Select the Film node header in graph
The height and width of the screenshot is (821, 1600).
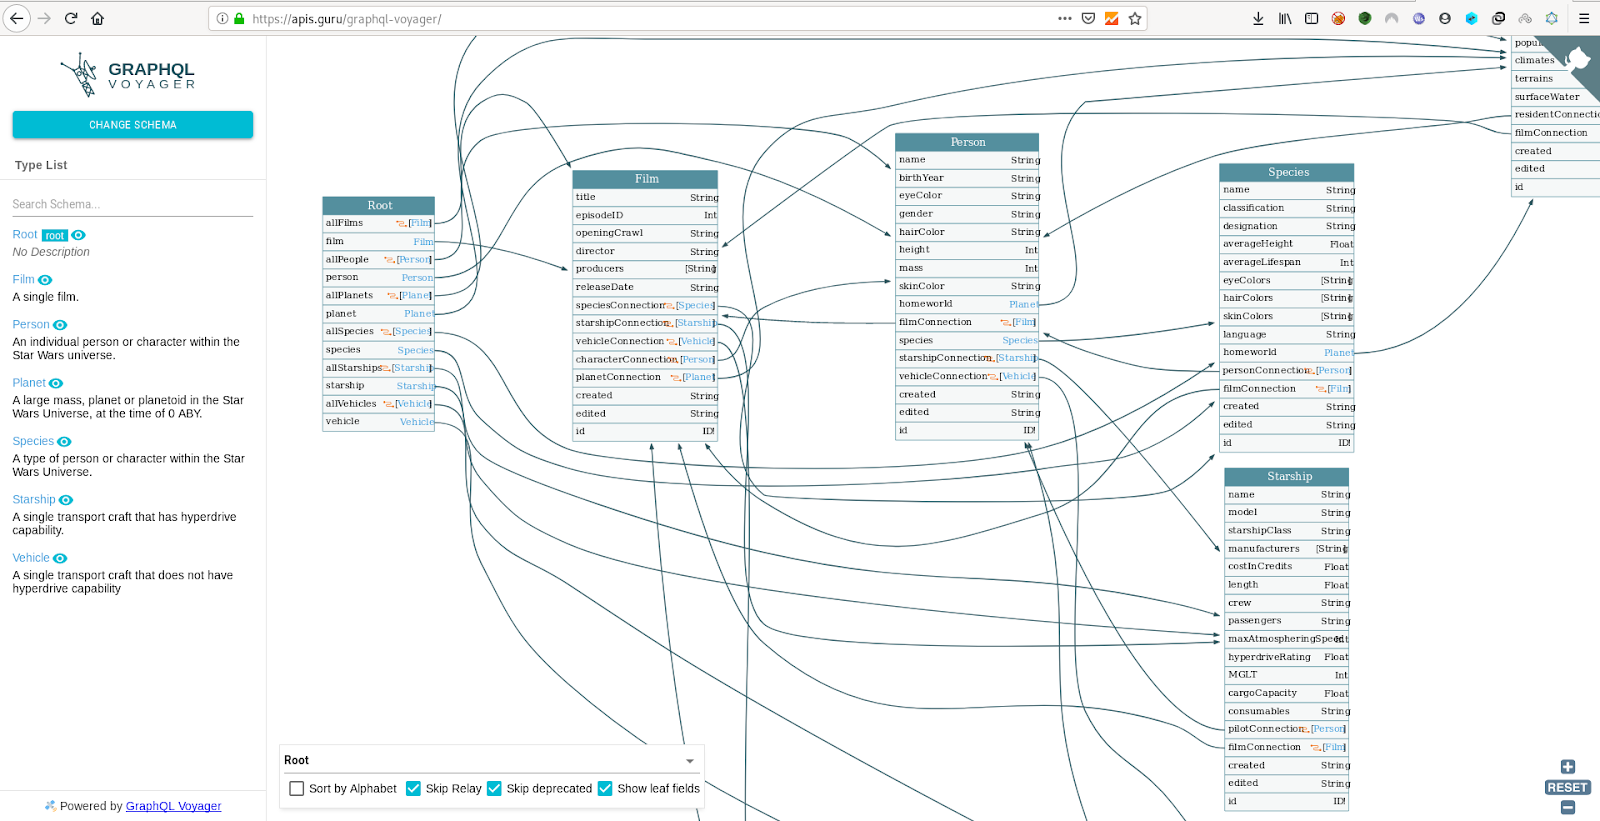[x=645, y=179]
